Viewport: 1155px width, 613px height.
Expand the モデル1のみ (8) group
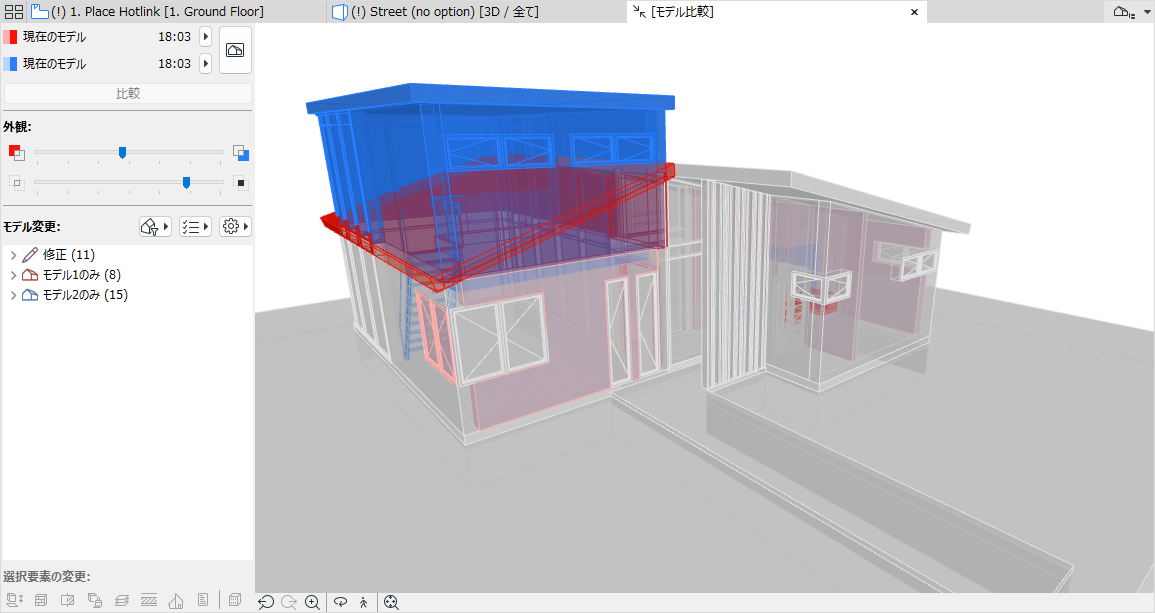click(x=13, y=275)
